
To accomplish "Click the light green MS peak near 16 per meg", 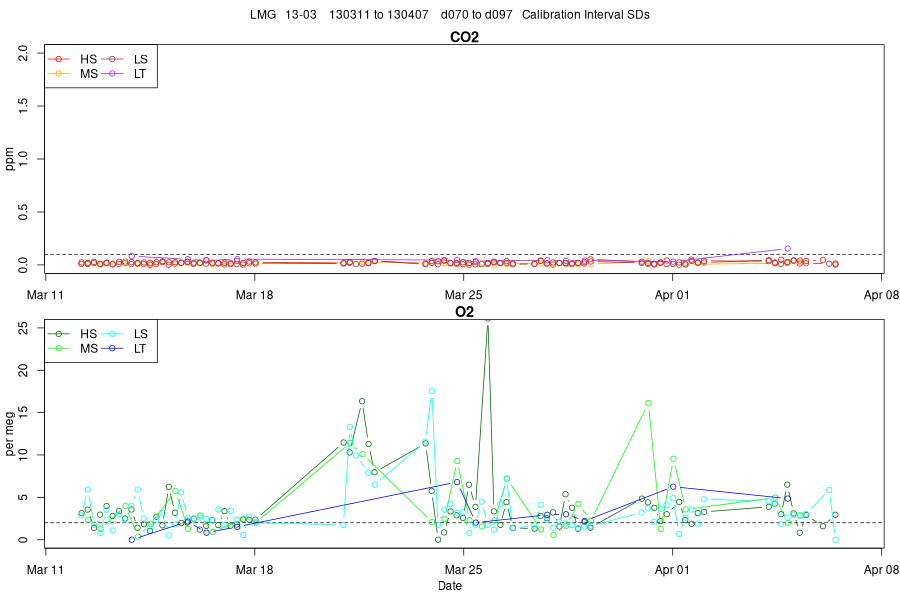I will click(x=648, y=403).
